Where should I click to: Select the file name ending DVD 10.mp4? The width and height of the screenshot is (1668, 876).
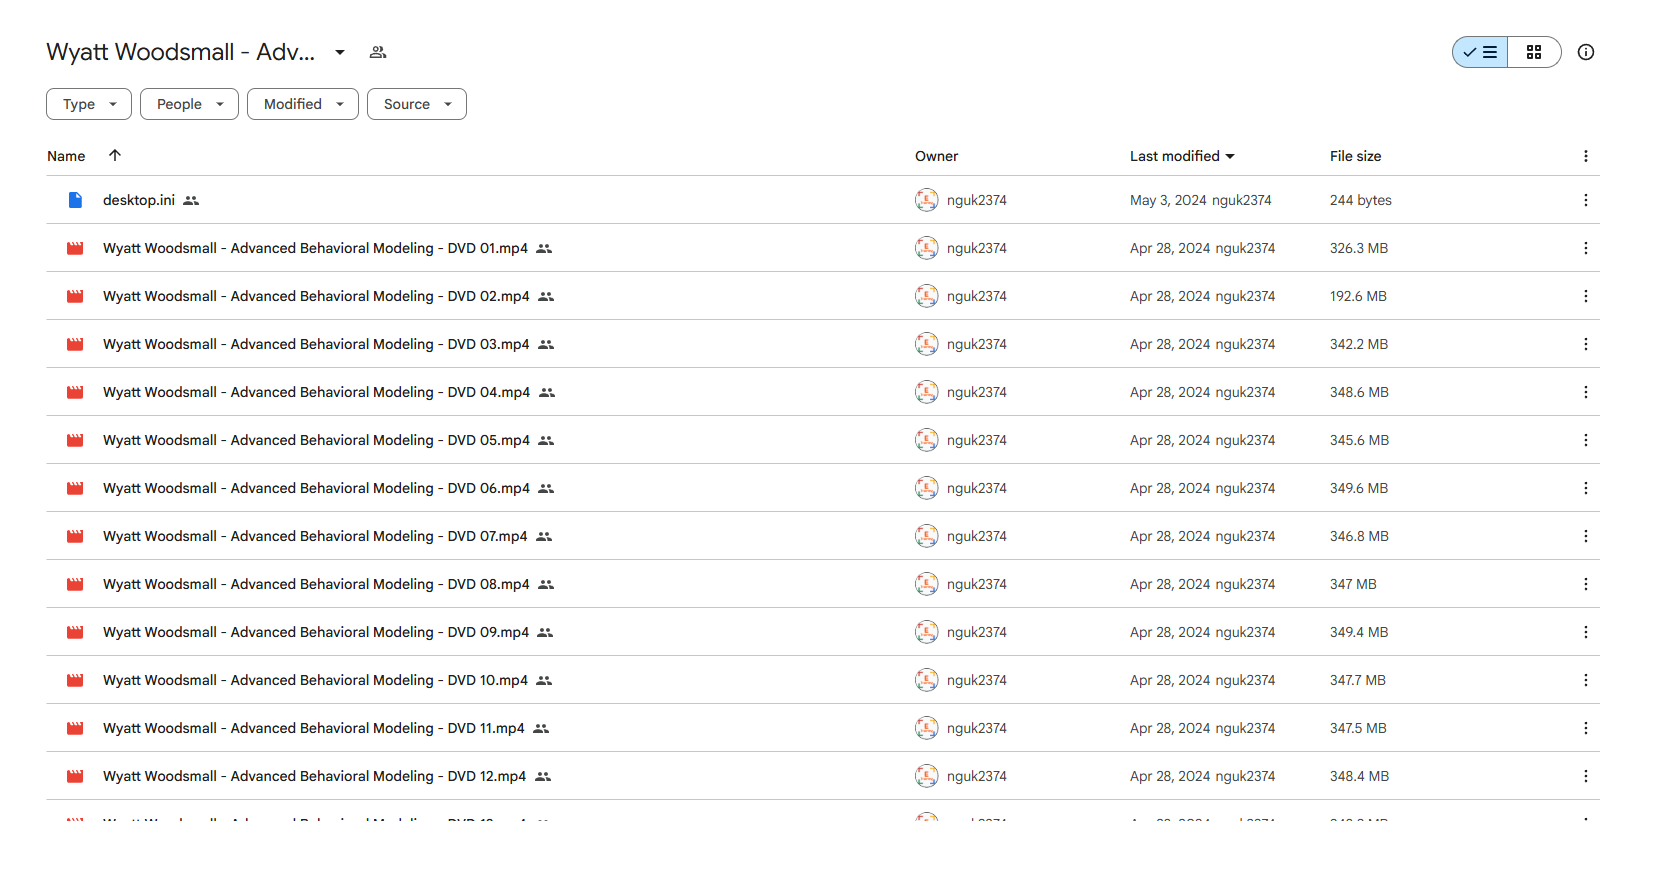pyautogui.click(x=315, y=680)
